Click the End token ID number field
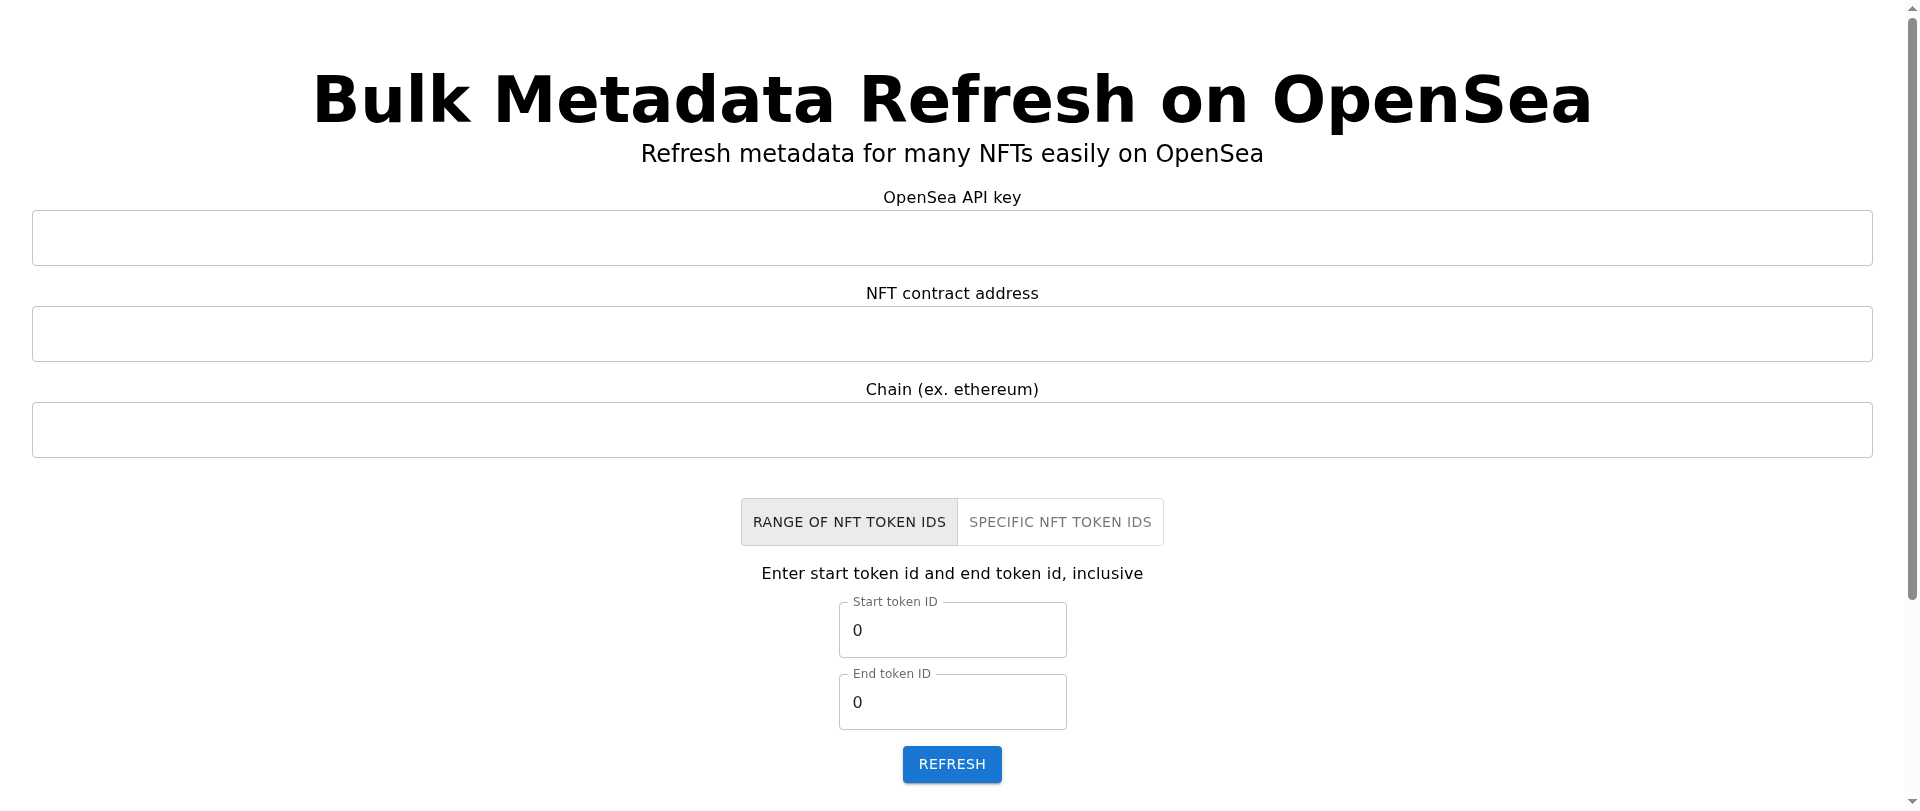Viewport: 1920px width, 811px height. (x=952, y=703)
